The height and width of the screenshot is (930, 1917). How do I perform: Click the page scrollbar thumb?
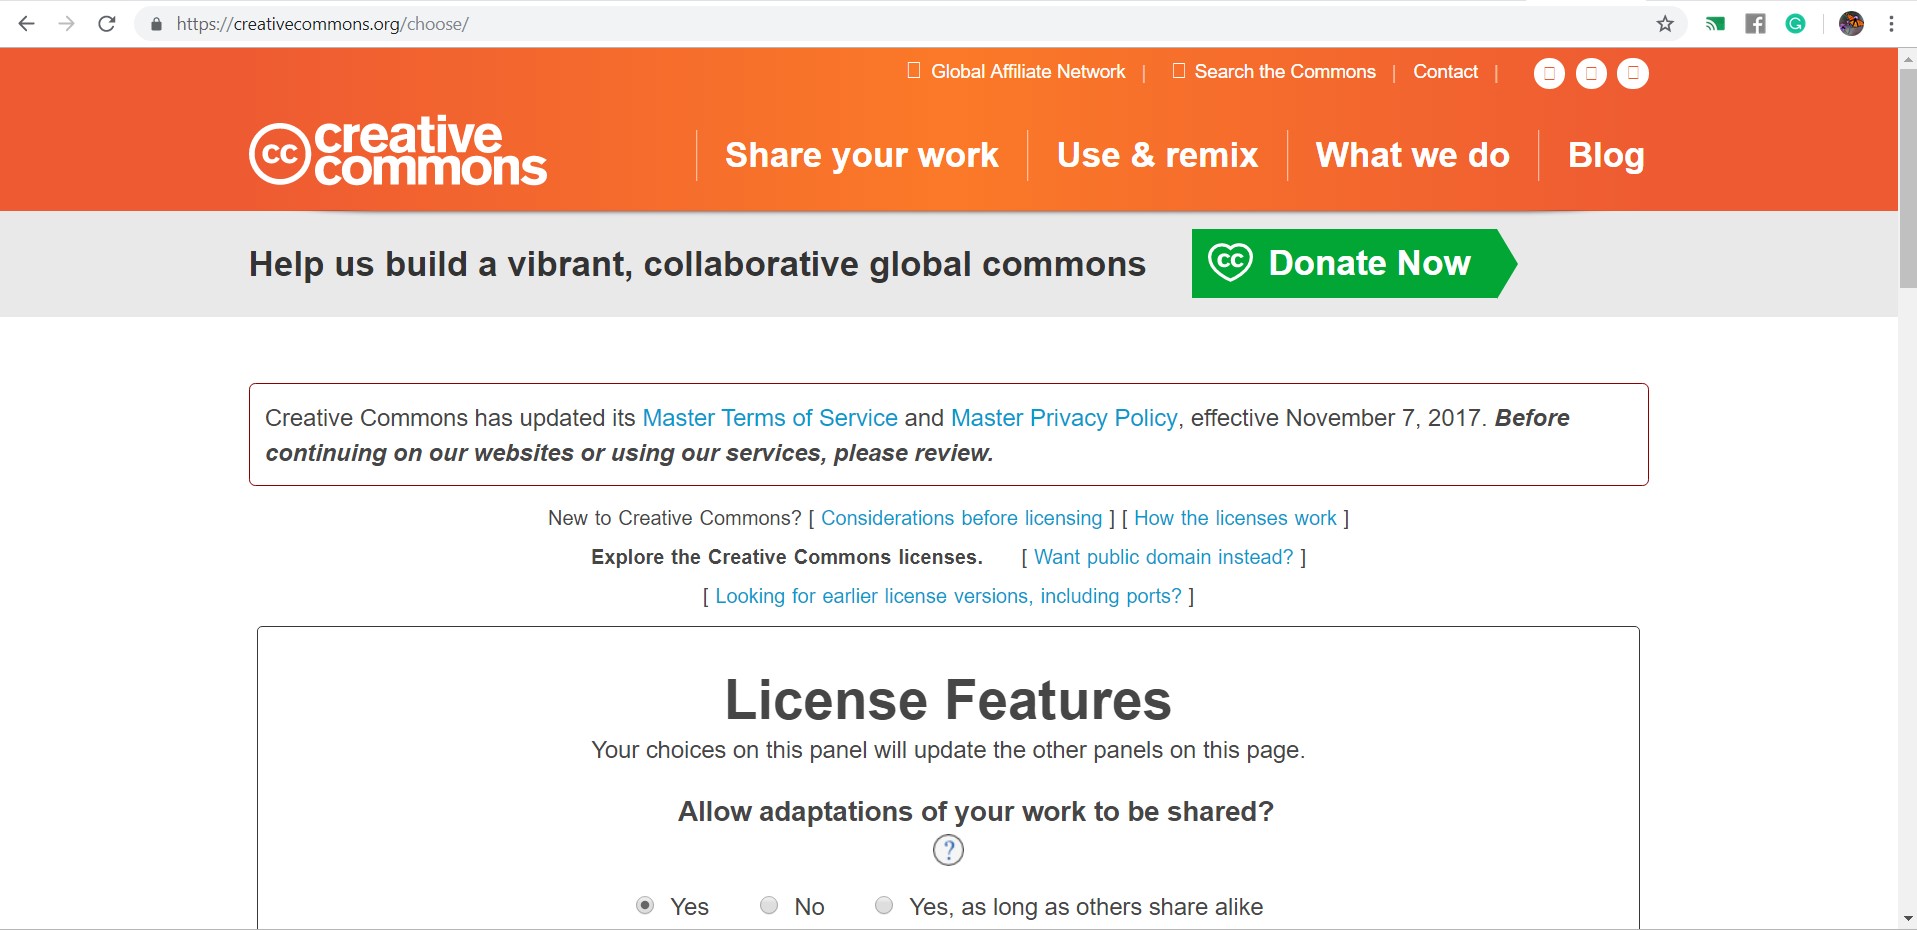click(x=1908, y=178)
